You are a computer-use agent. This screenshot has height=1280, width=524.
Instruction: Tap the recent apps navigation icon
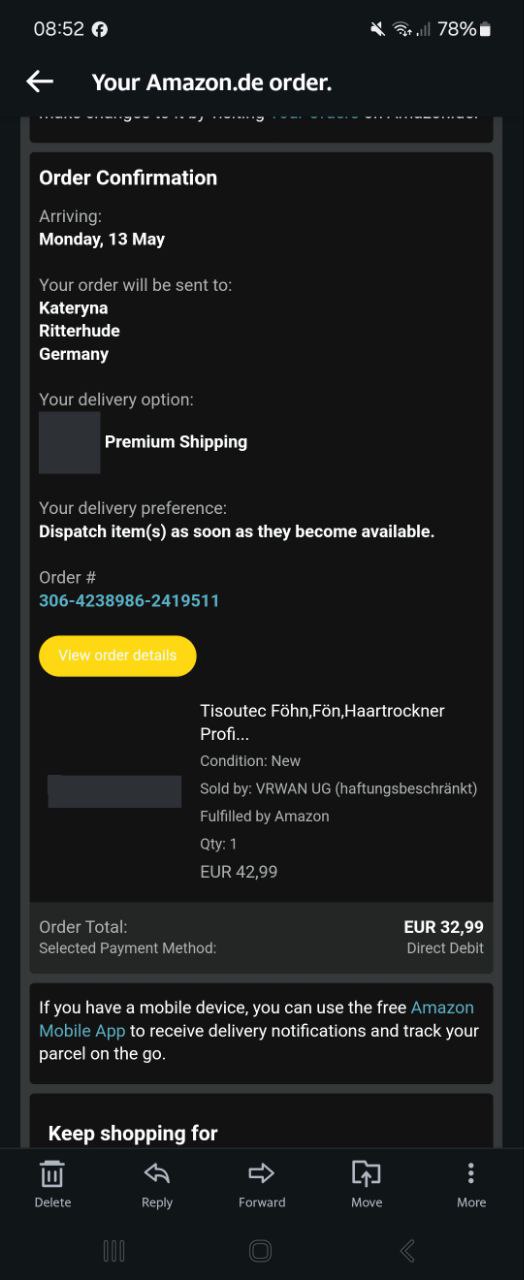coord(114,1250)
